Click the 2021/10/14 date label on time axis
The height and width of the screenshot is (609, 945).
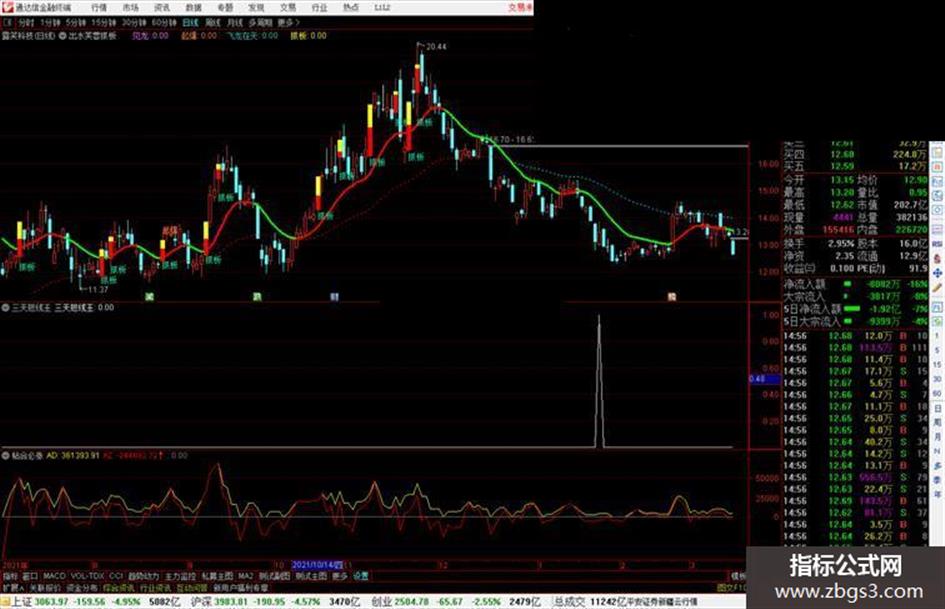point(317,565)
